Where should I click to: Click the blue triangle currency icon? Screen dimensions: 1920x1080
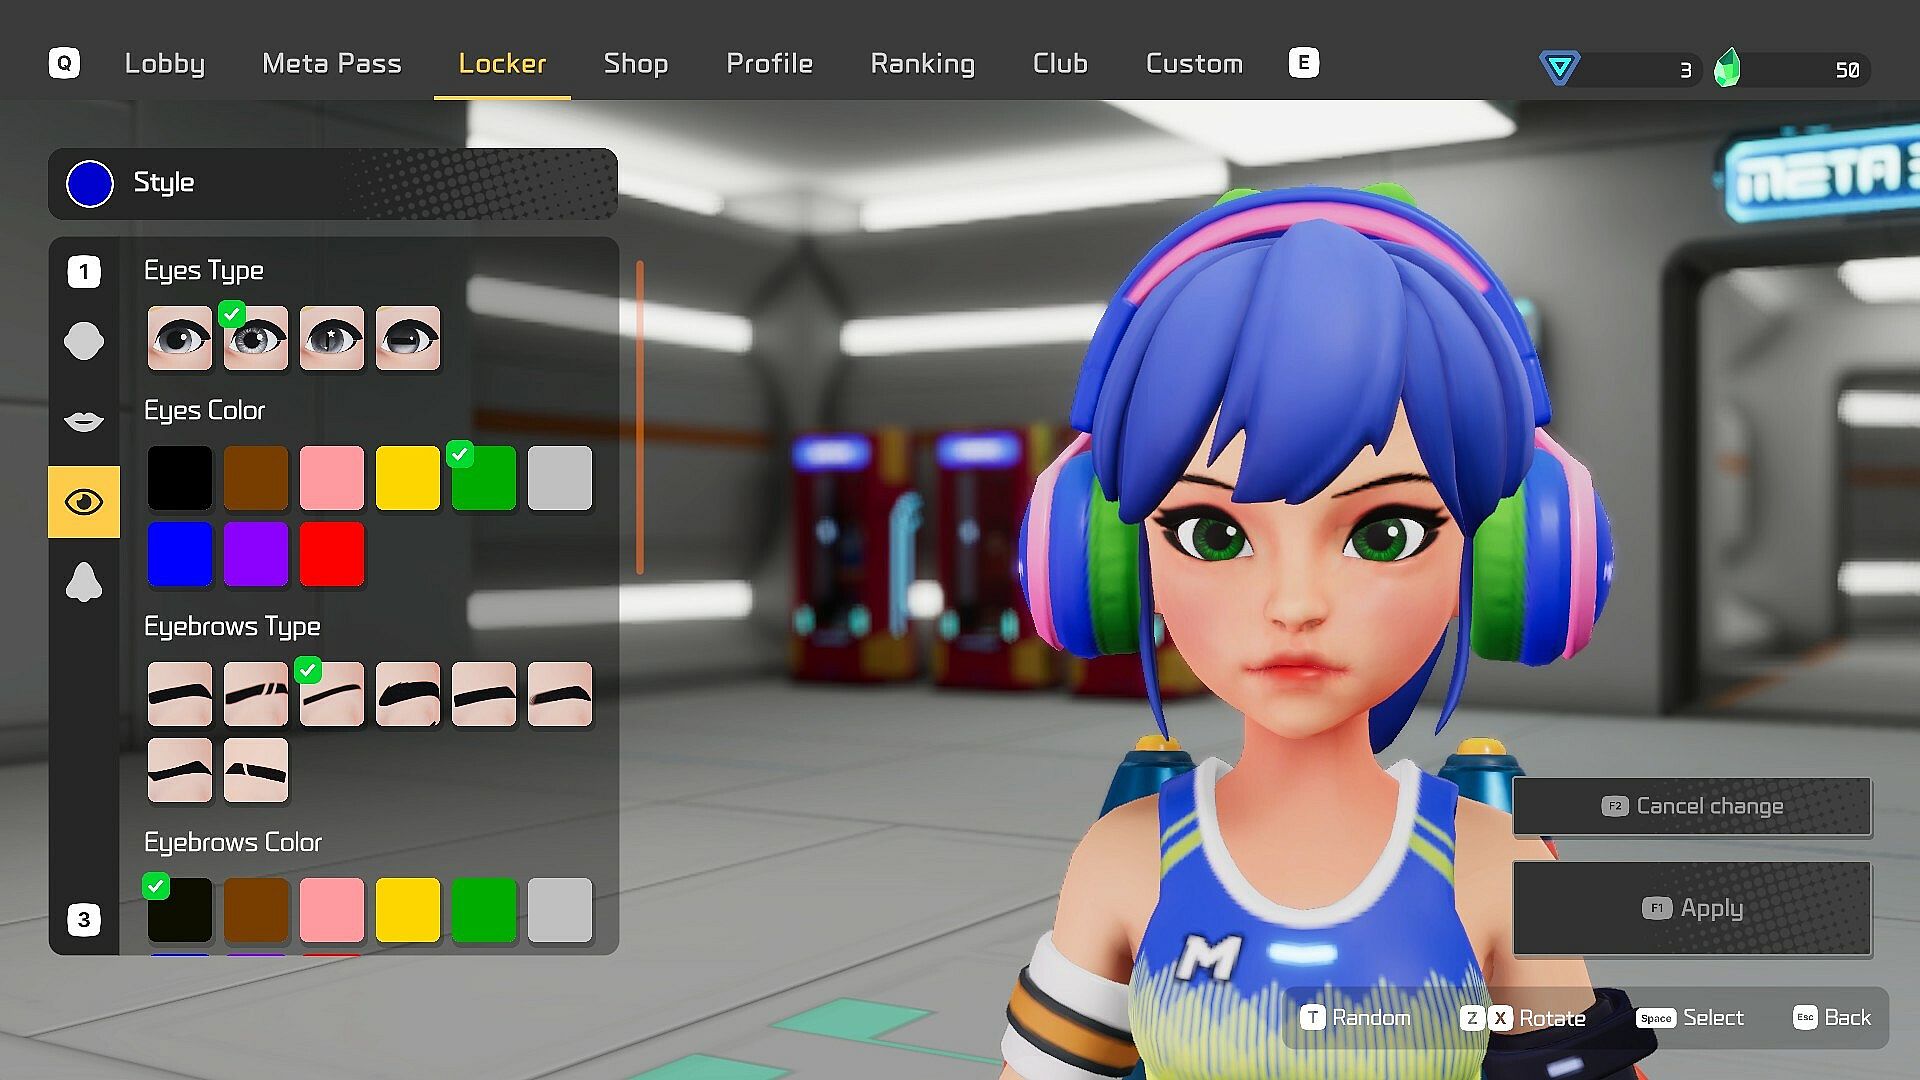[x=1559, y=68]
